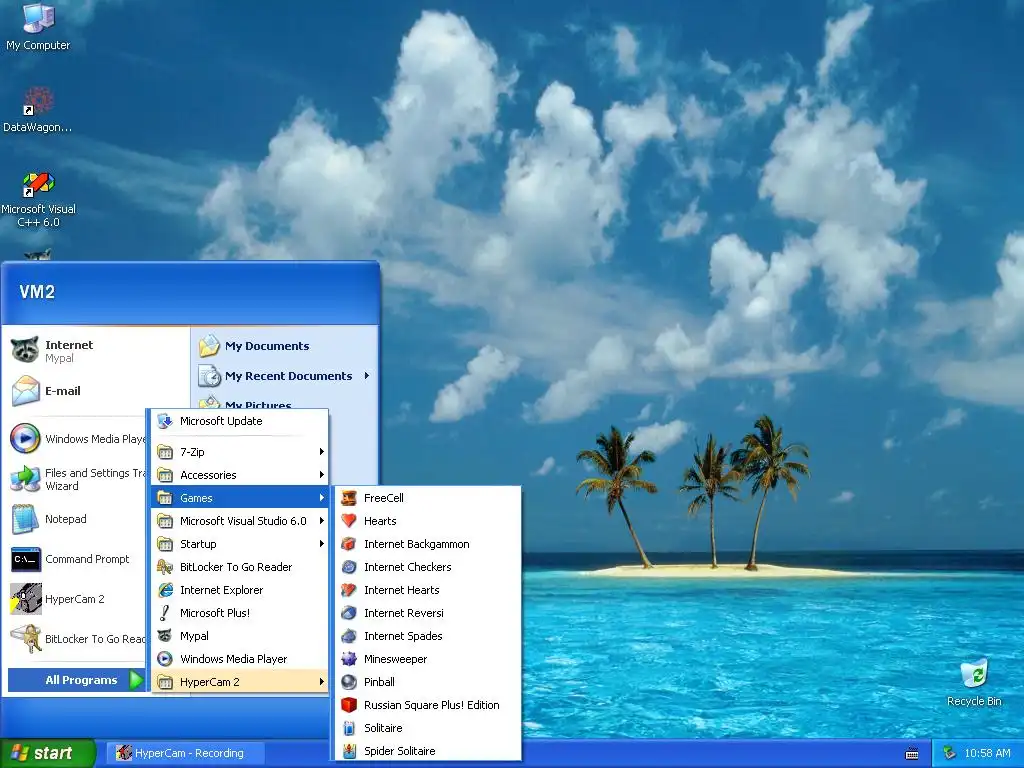Click the Internet Backgammon label
The image size is (1024, 768).
click(417, 544)
